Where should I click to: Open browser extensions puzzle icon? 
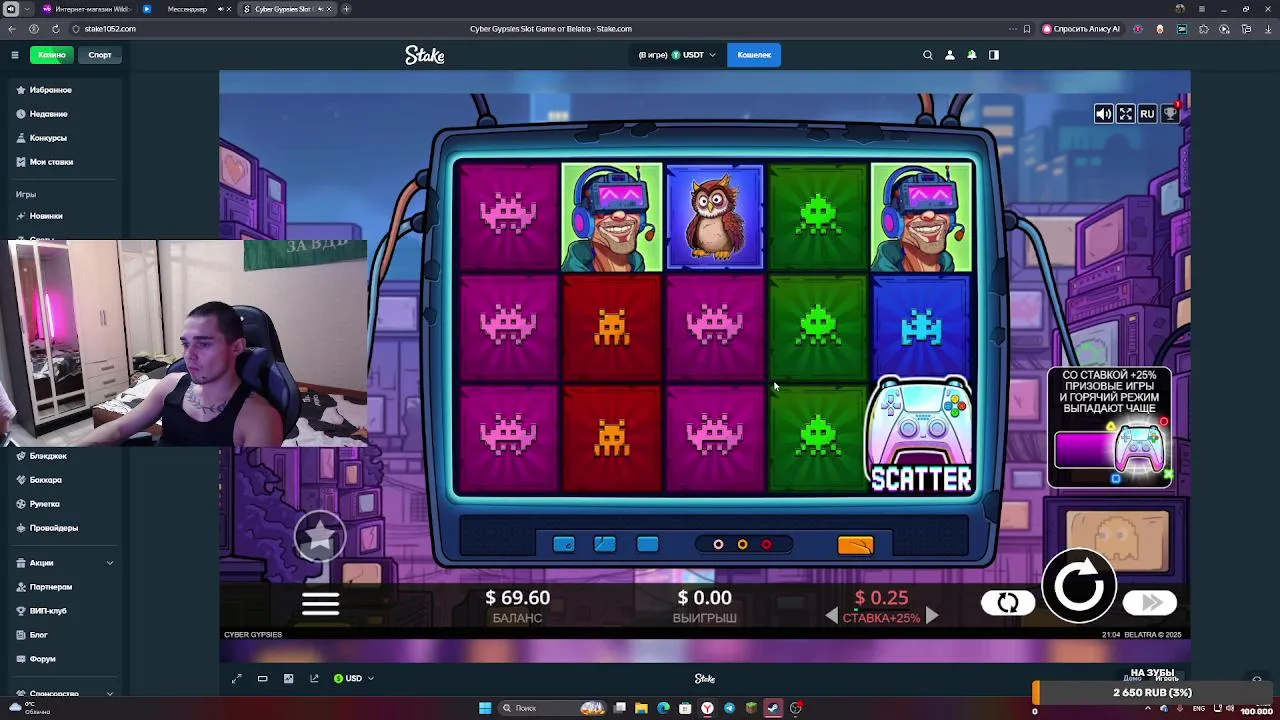[x=1203, y=29]
